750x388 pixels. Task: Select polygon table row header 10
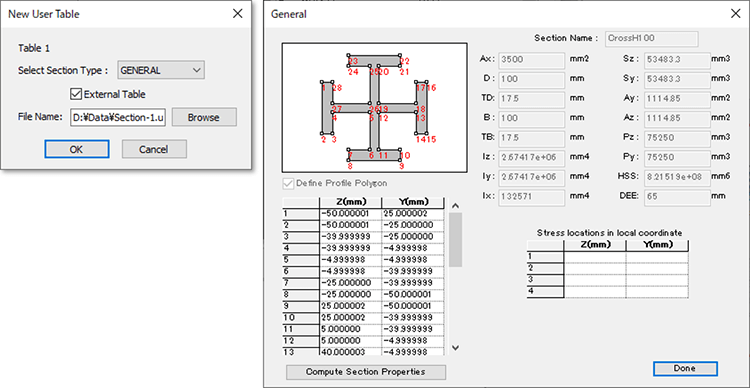pyautogui.click(x=301, y=318)
